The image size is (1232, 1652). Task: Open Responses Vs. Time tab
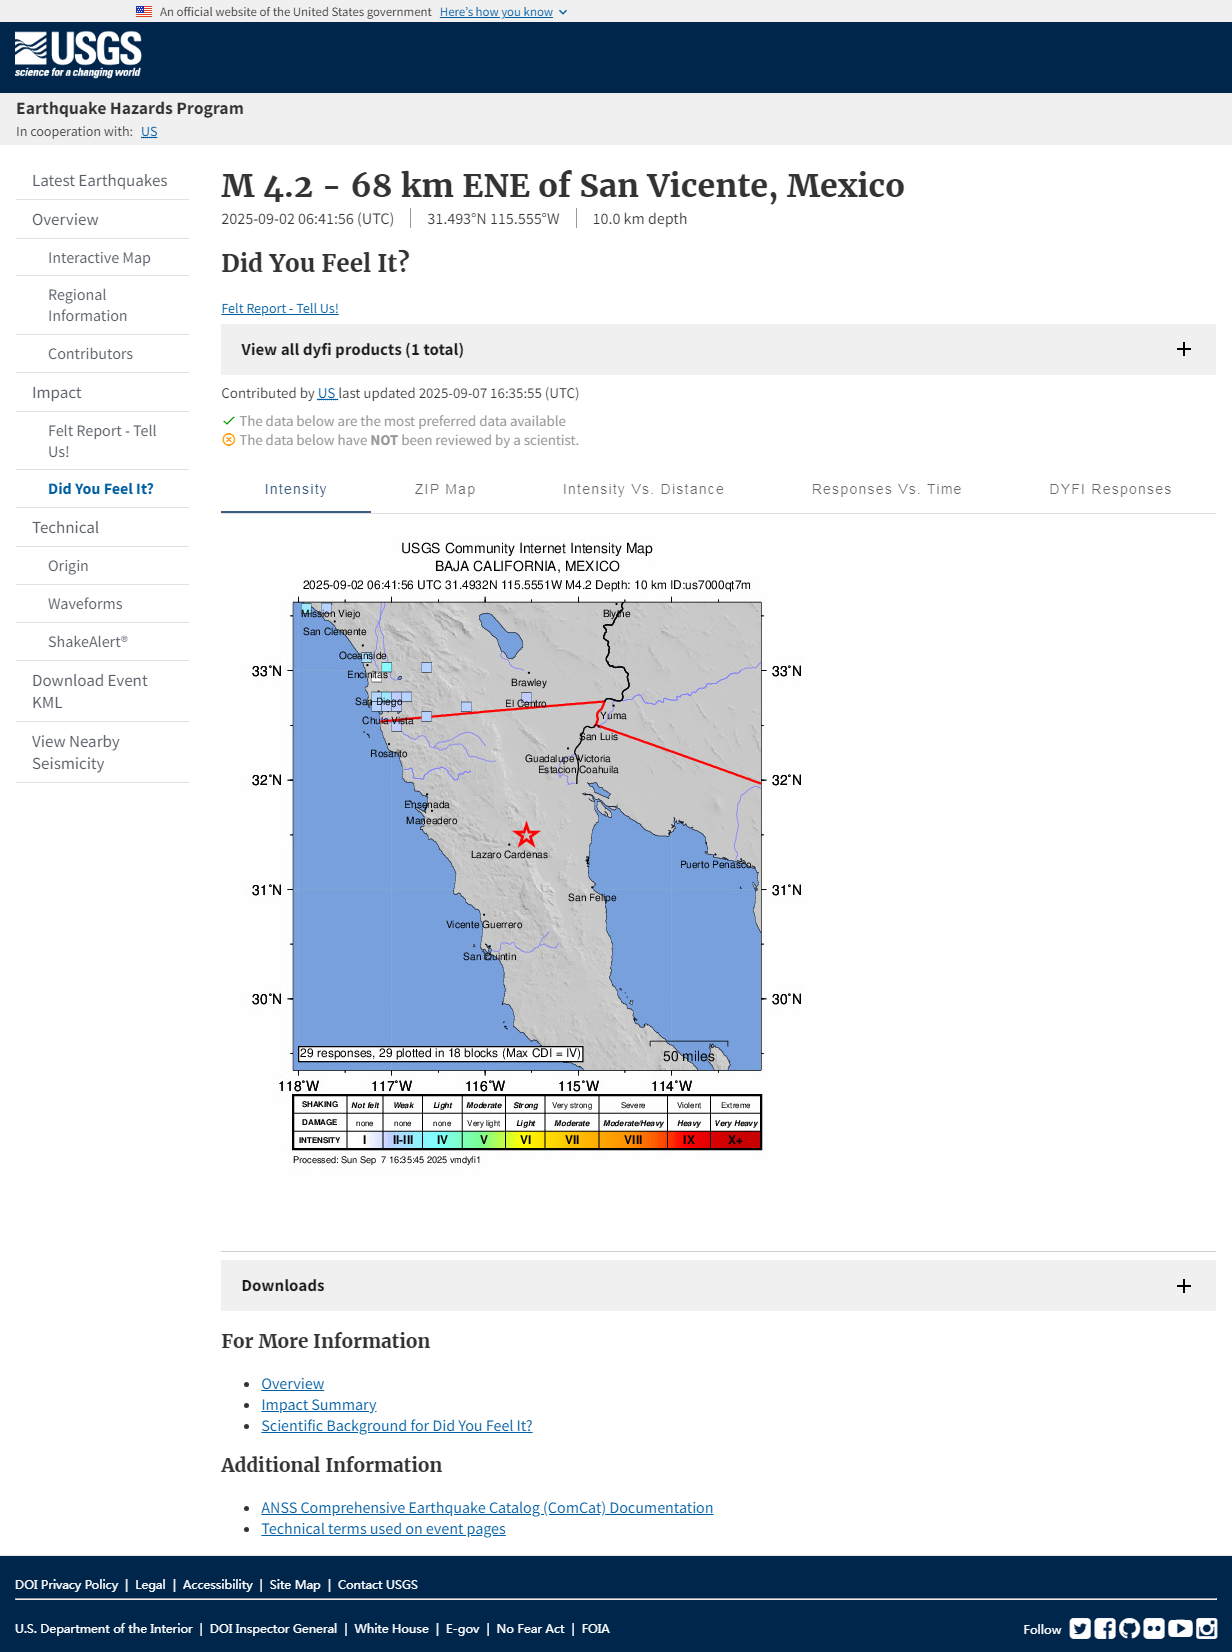[x=886, y=489]
